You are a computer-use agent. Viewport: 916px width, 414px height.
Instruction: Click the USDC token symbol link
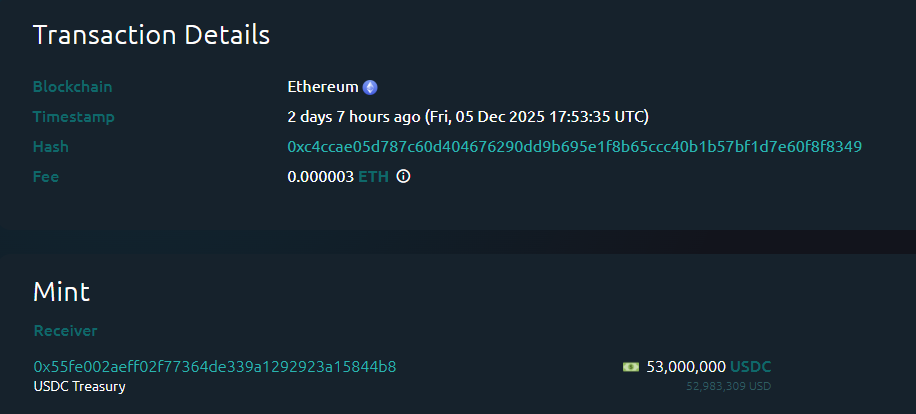tap(750, 367)
